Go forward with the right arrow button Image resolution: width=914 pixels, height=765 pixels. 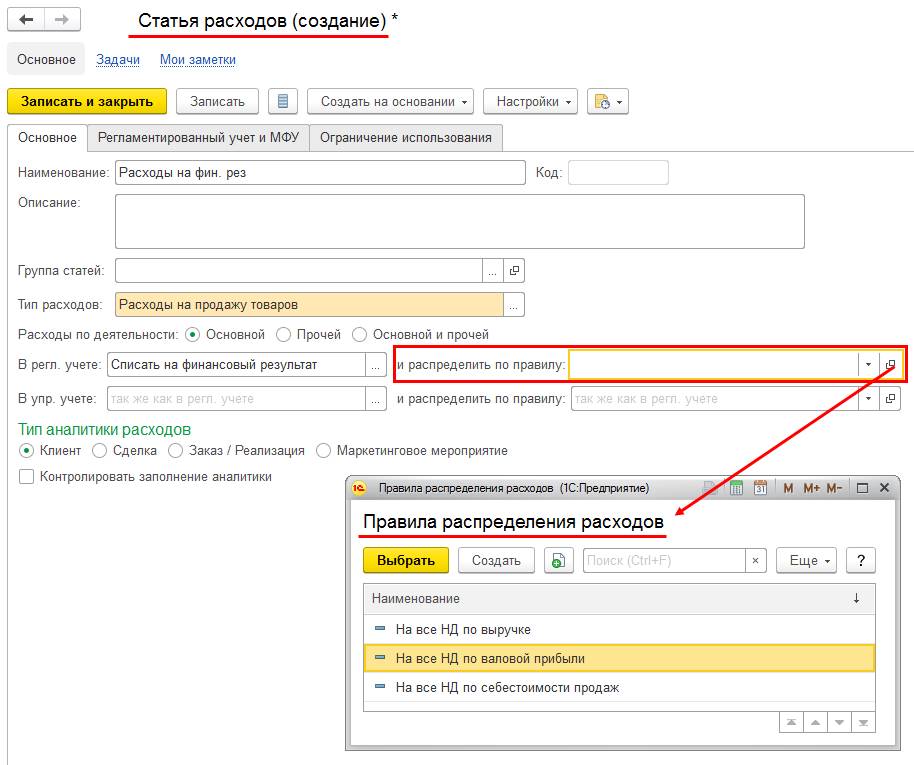coord(62,20)
